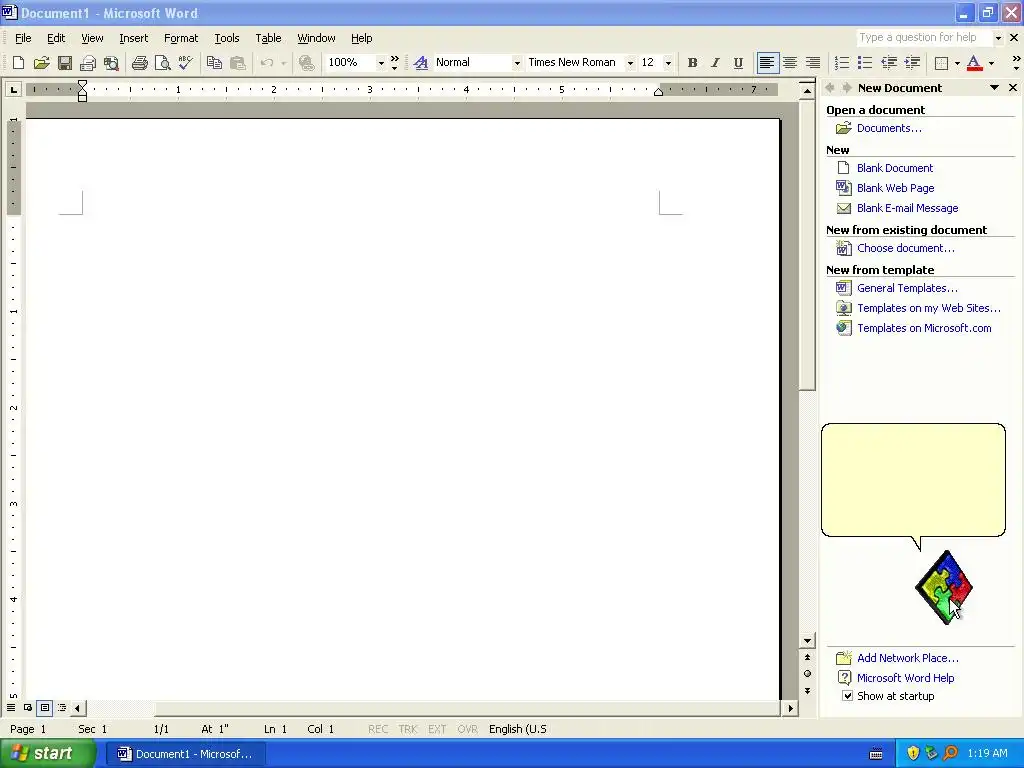The width and height of the screenshot is (1024, 768).
Task: Increase the paragraph indent
Action: coord(912,63)
